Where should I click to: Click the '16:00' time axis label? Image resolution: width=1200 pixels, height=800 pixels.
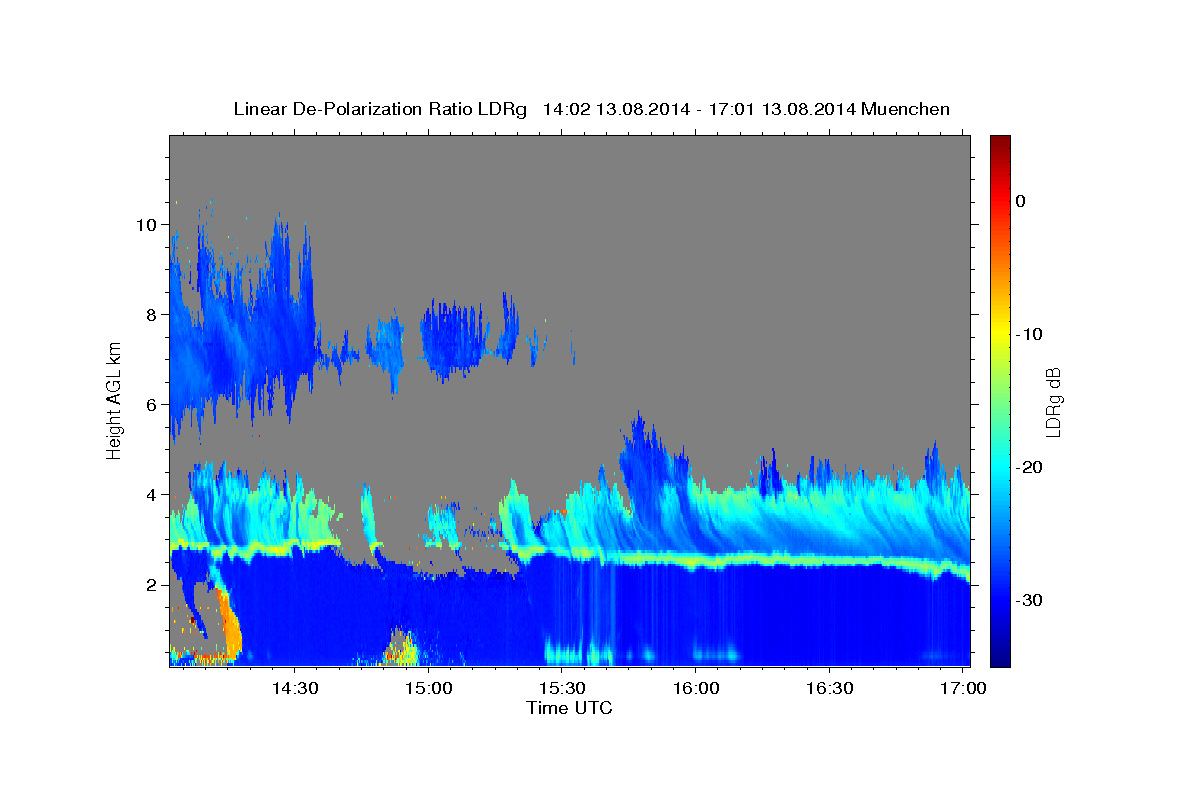[696, 689]
